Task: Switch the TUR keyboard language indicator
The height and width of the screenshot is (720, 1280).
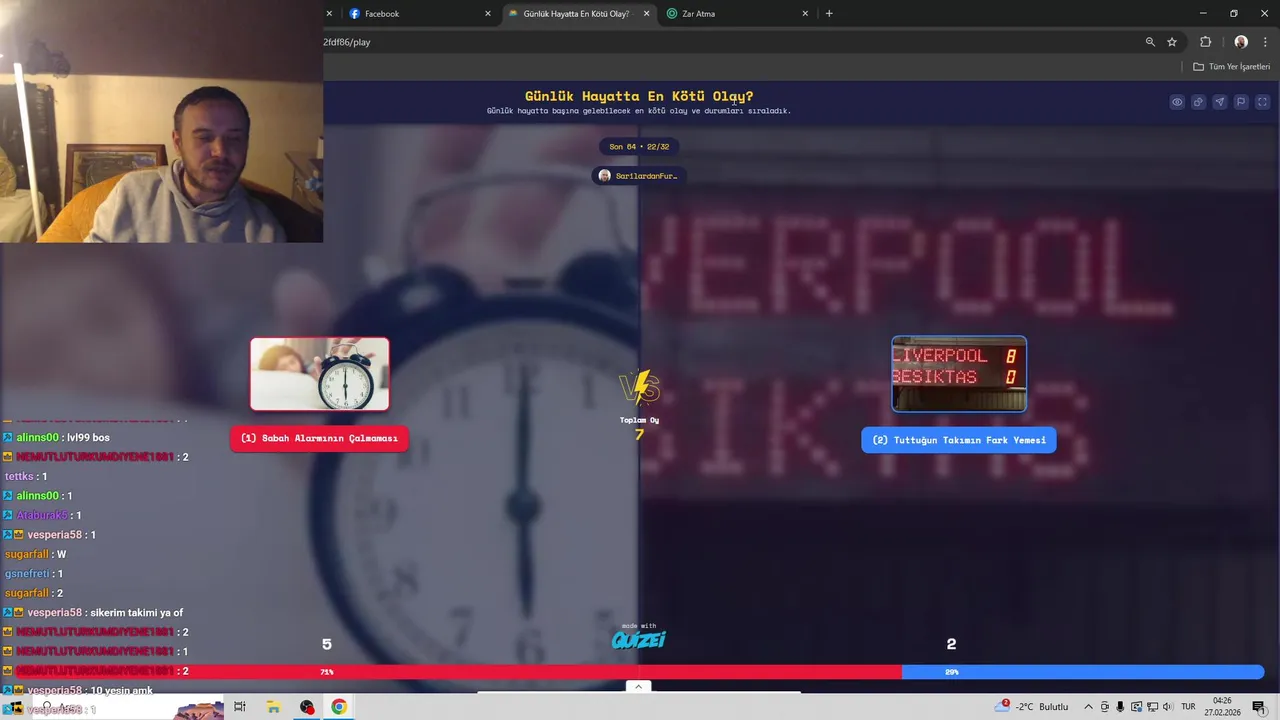Action: (x=1188, y=707)
